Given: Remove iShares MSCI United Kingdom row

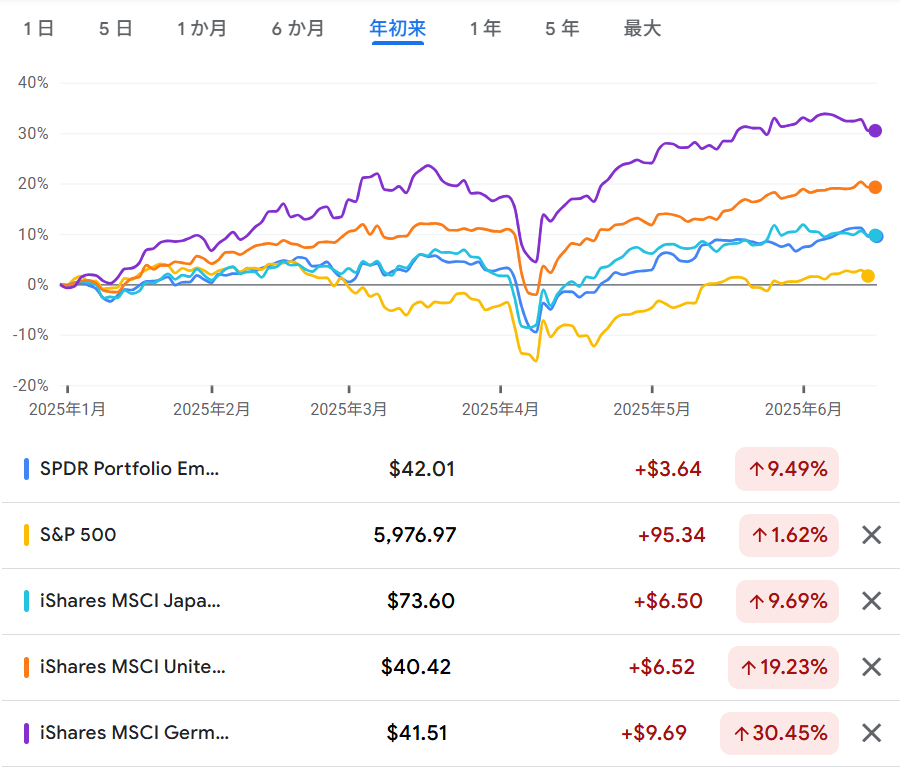Looking at the screenshot, I should 871,667.
